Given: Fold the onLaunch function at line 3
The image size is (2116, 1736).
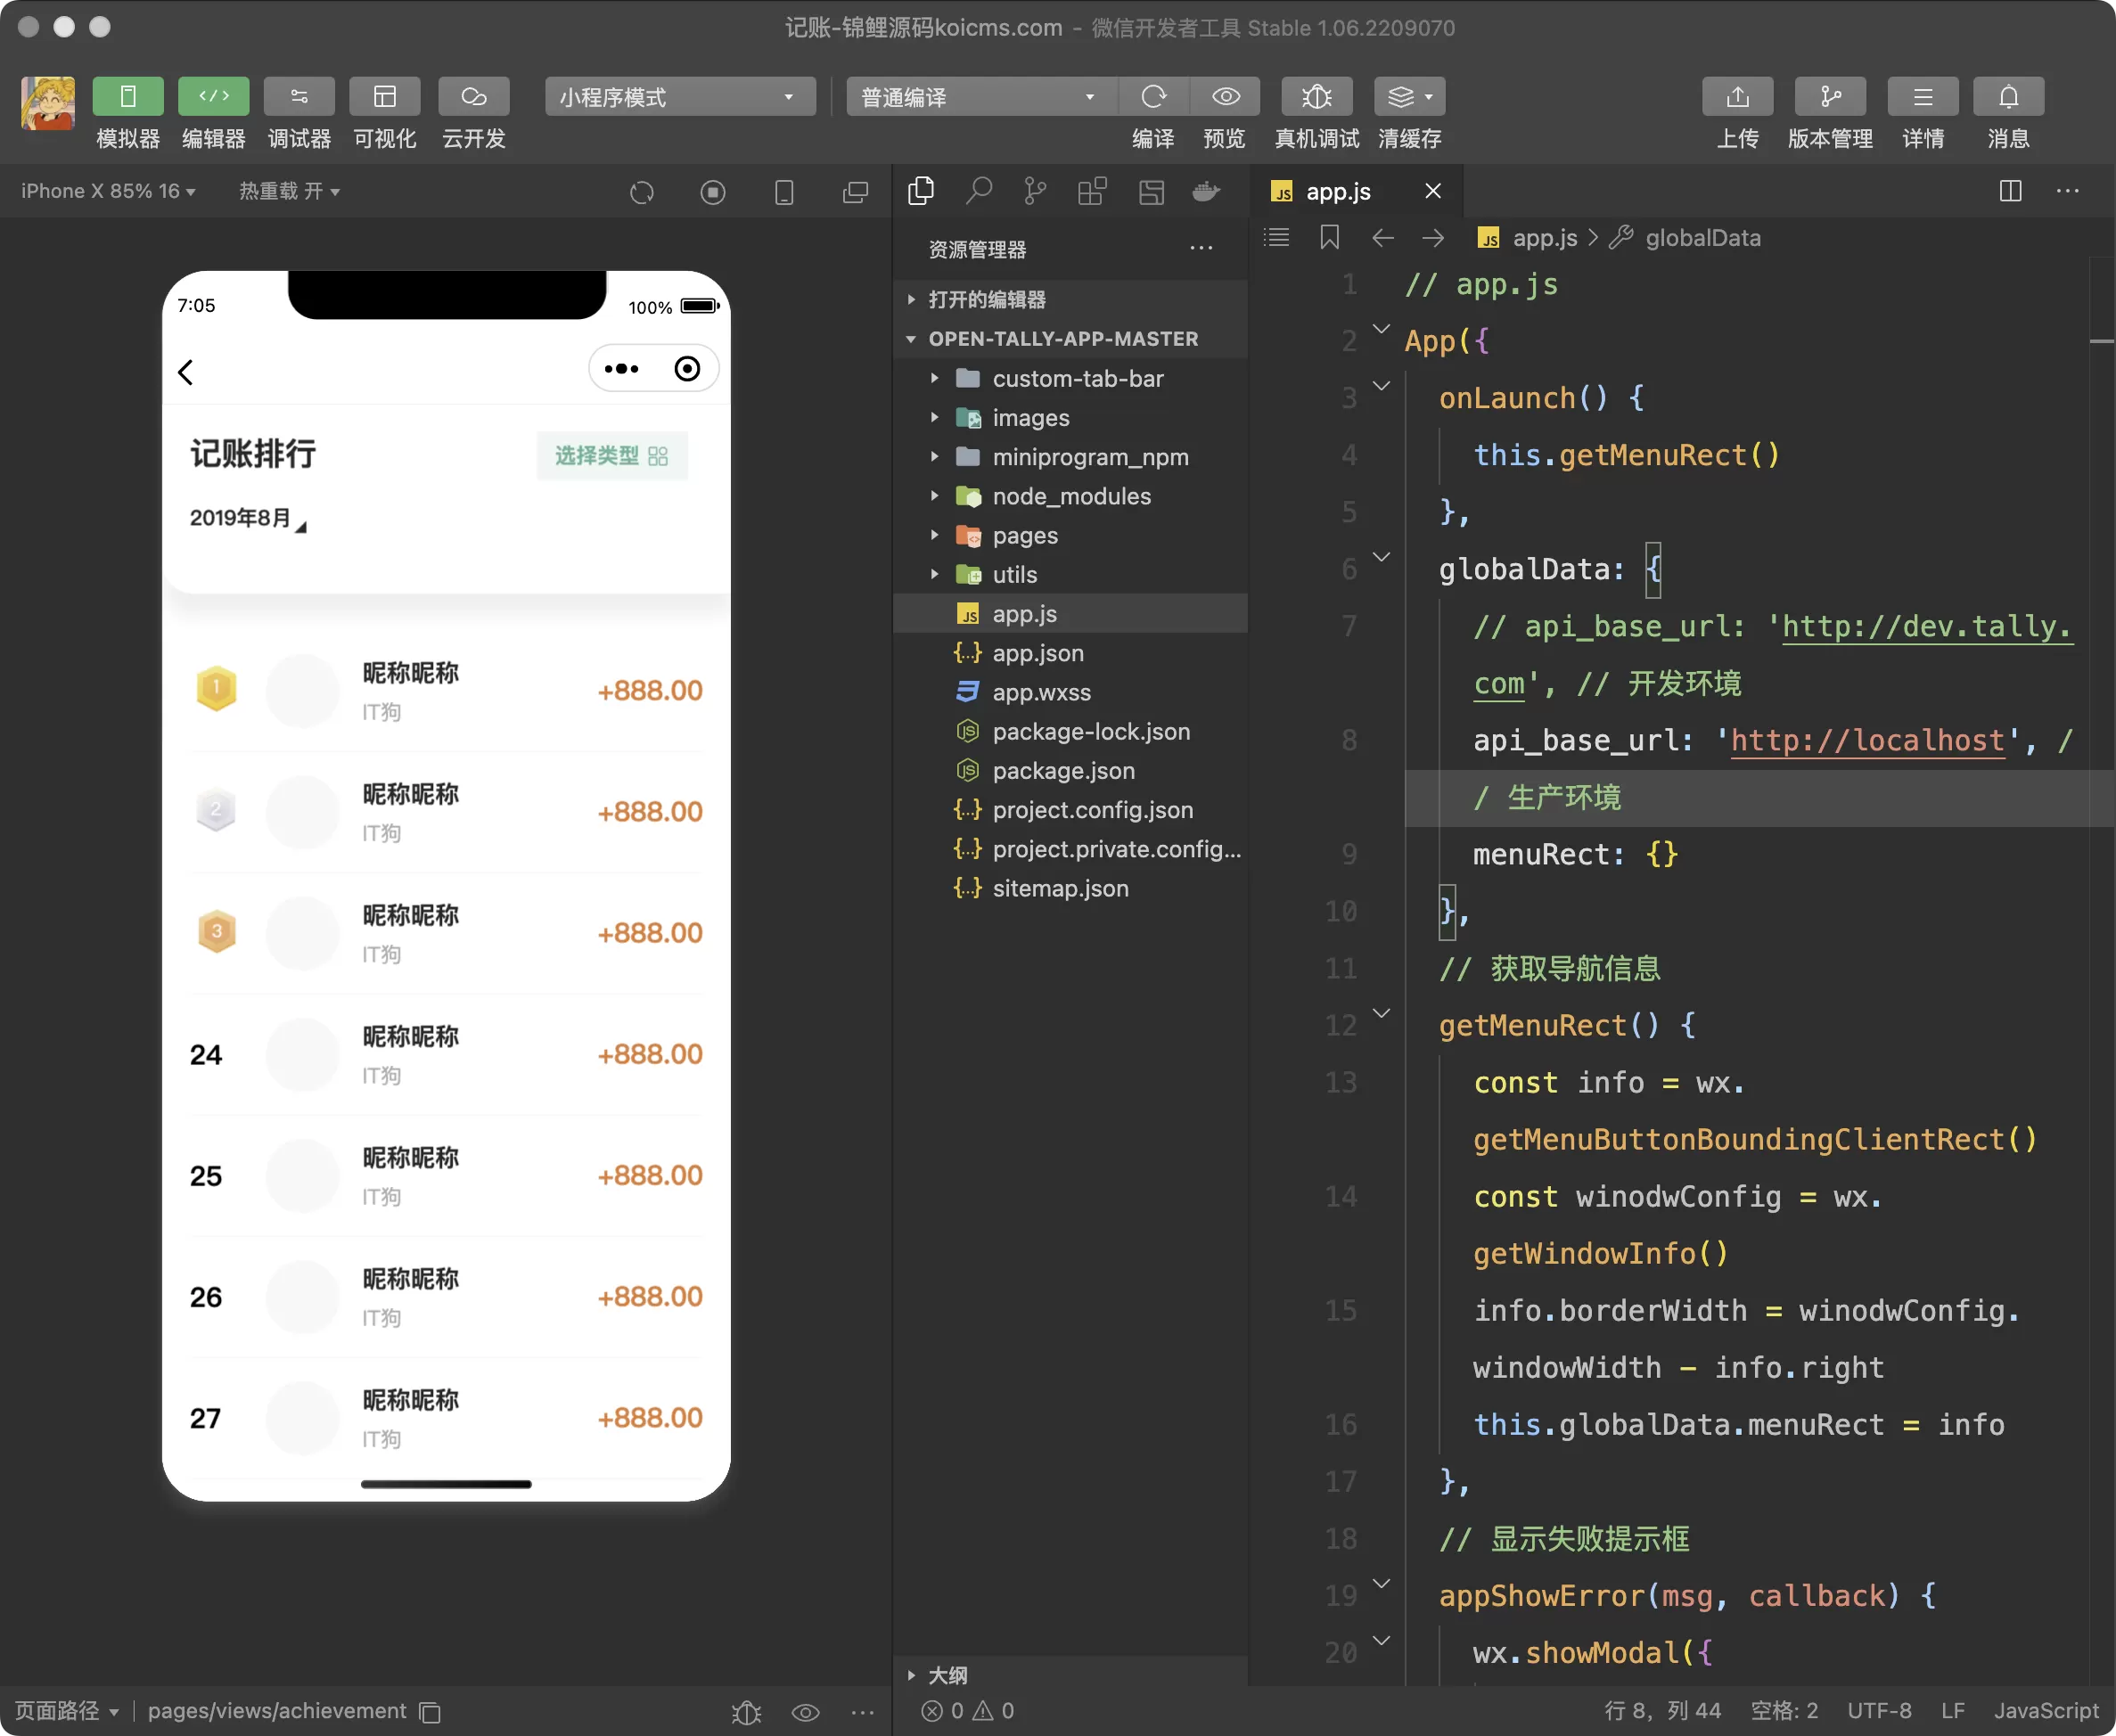Looking at the screenshot, I should pyautogui.click(x=1381, y=385).
